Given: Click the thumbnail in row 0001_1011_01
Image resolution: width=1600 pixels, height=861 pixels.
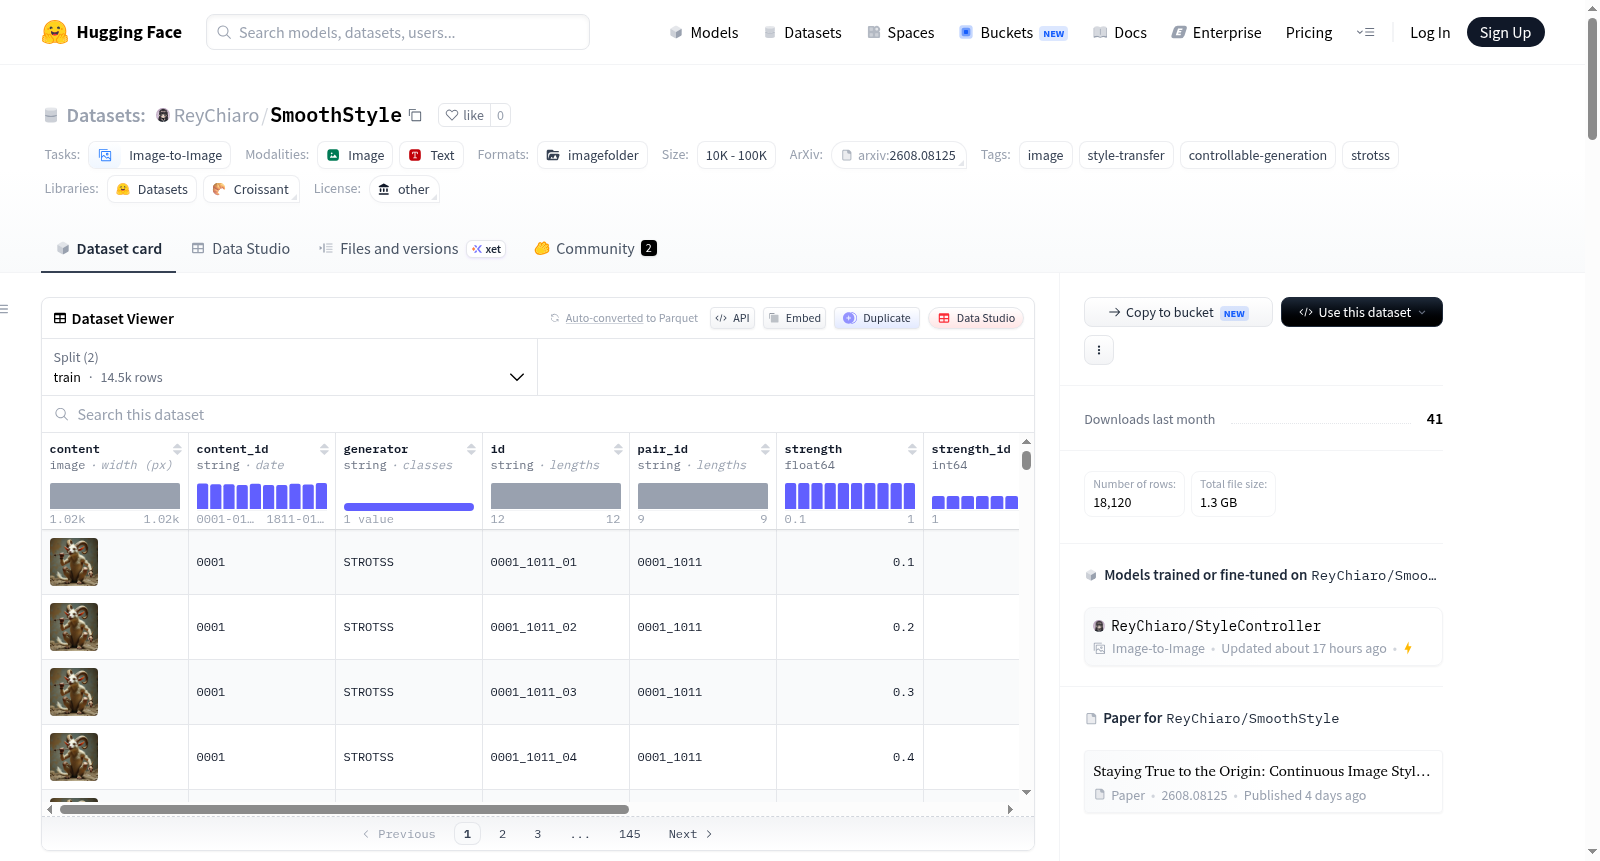Looking at the screenshot, I should pyautogui.click(x=74, y=562).
